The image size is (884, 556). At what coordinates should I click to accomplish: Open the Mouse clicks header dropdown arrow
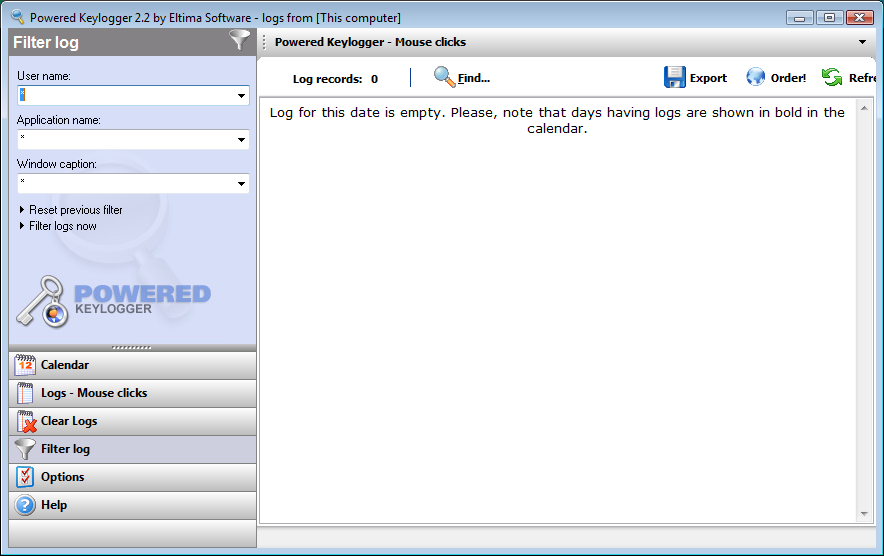pyautogui.click(x=862, y=42)
